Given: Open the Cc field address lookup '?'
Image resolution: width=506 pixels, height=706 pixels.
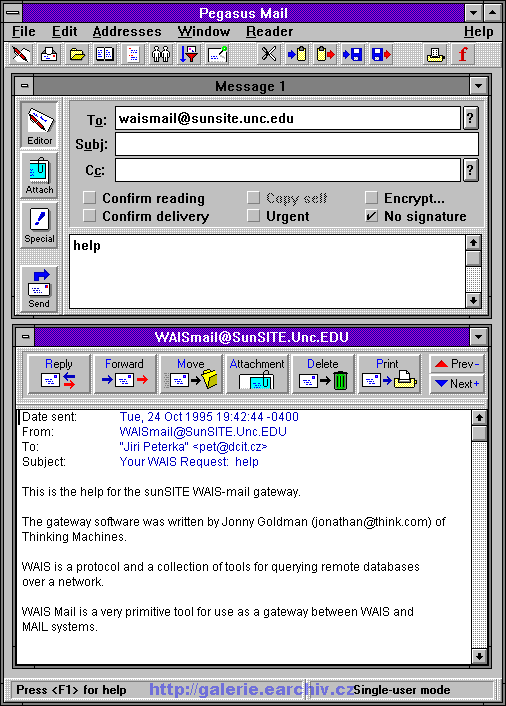Looking at the screenshot, I should 470,170.
